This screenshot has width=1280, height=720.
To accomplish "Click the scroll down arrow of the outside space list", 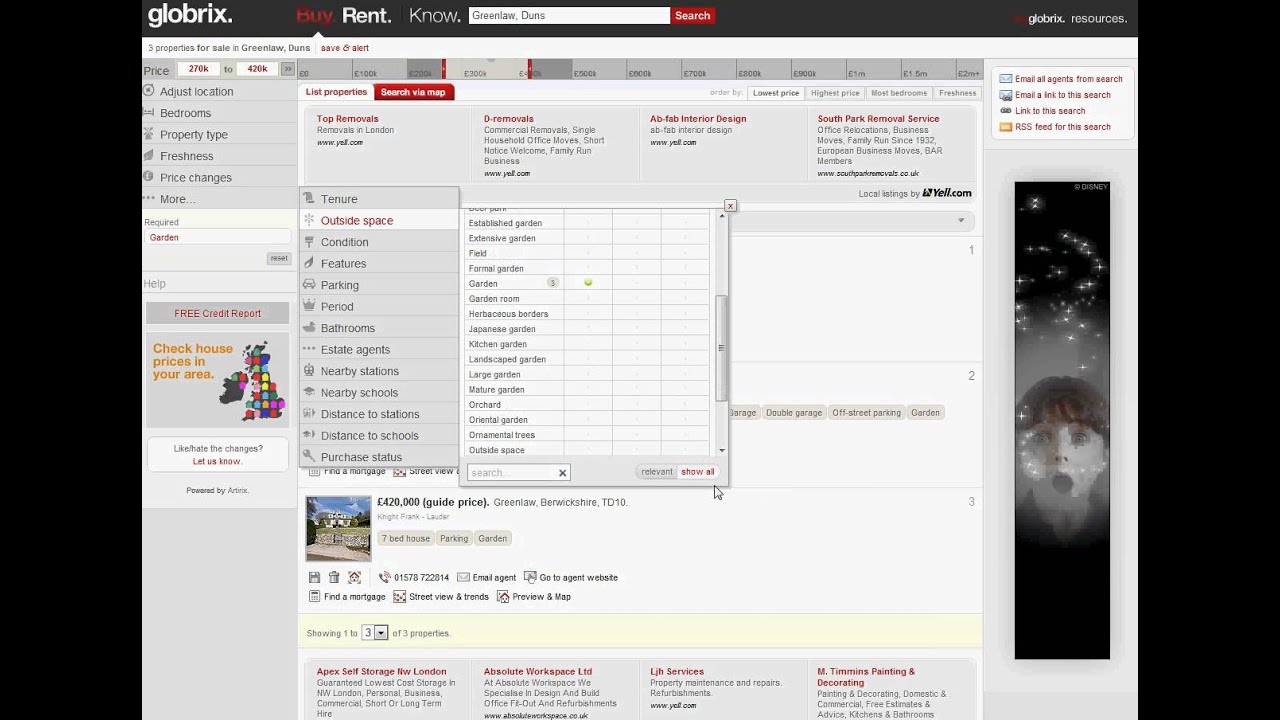I will pos(721,451).
